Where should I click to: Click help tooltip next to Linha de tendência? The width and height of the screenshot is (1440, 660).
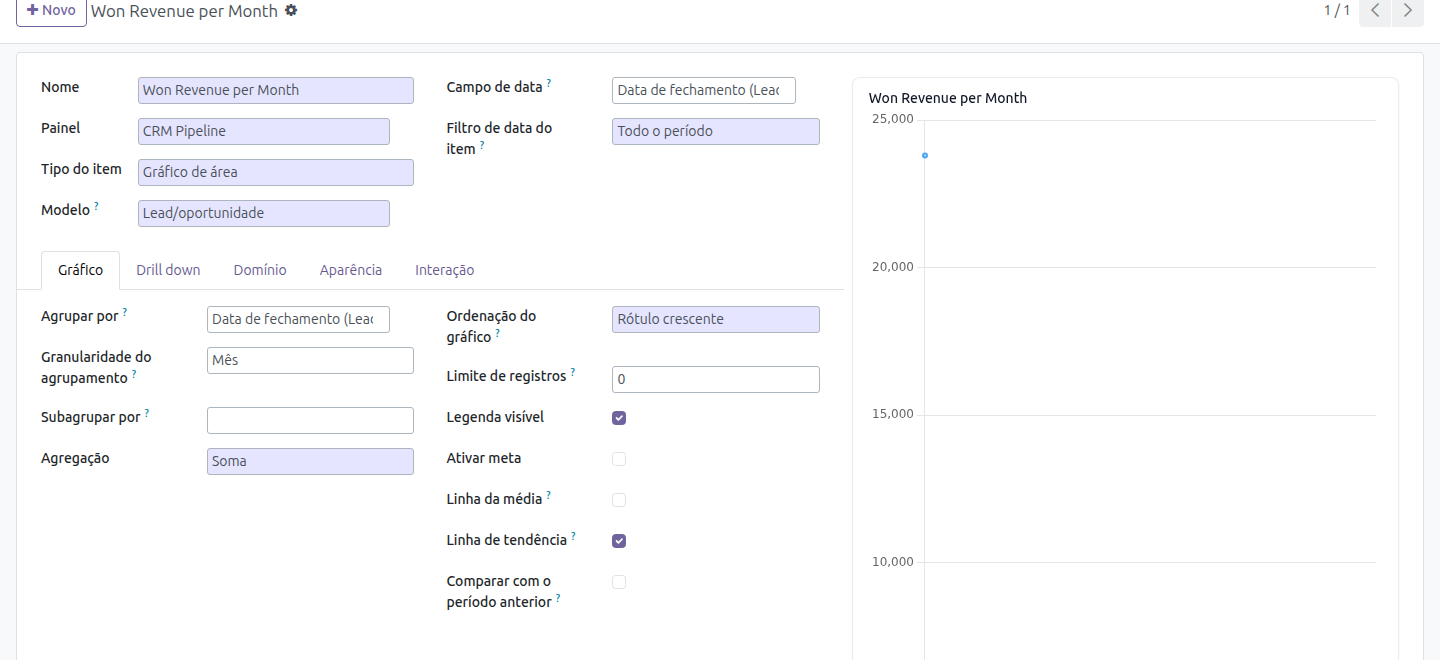pyautogui.click(x=574, y=536)
